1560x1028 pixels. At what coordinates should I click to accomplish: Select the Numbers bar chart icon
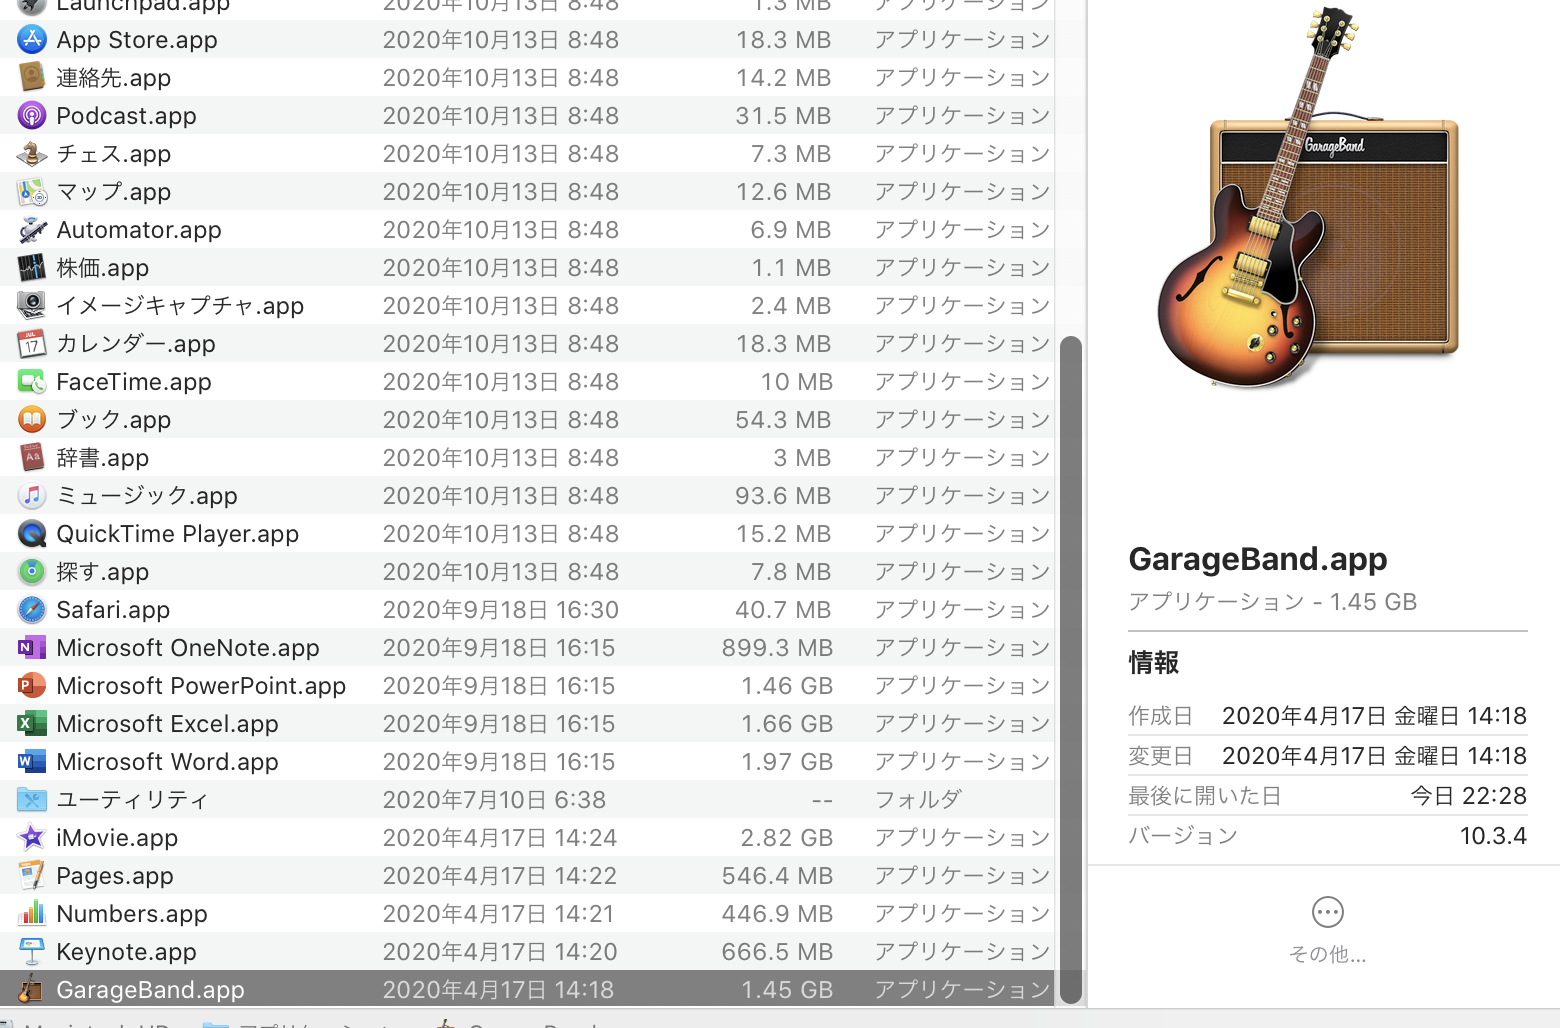(32, 913)
